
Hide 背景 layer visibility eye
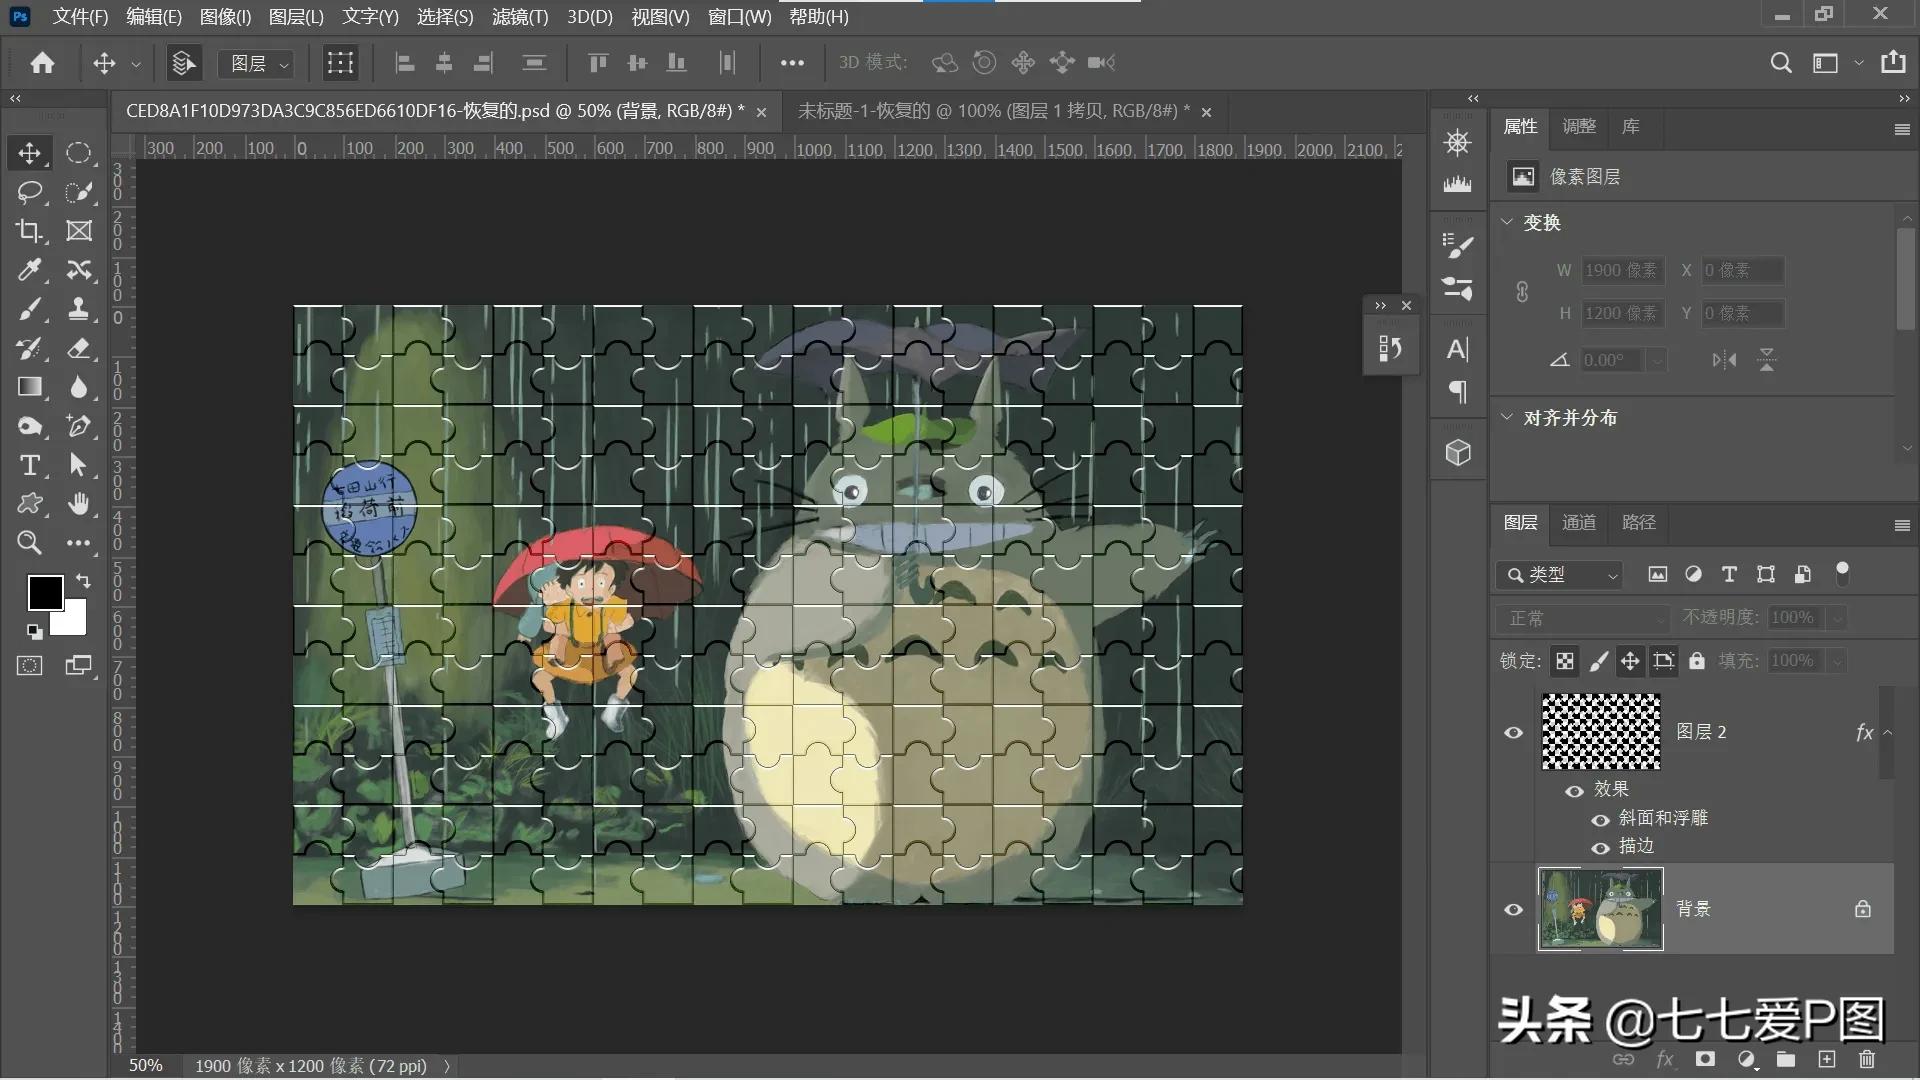pyautogui.click(x=1514, y=910)
